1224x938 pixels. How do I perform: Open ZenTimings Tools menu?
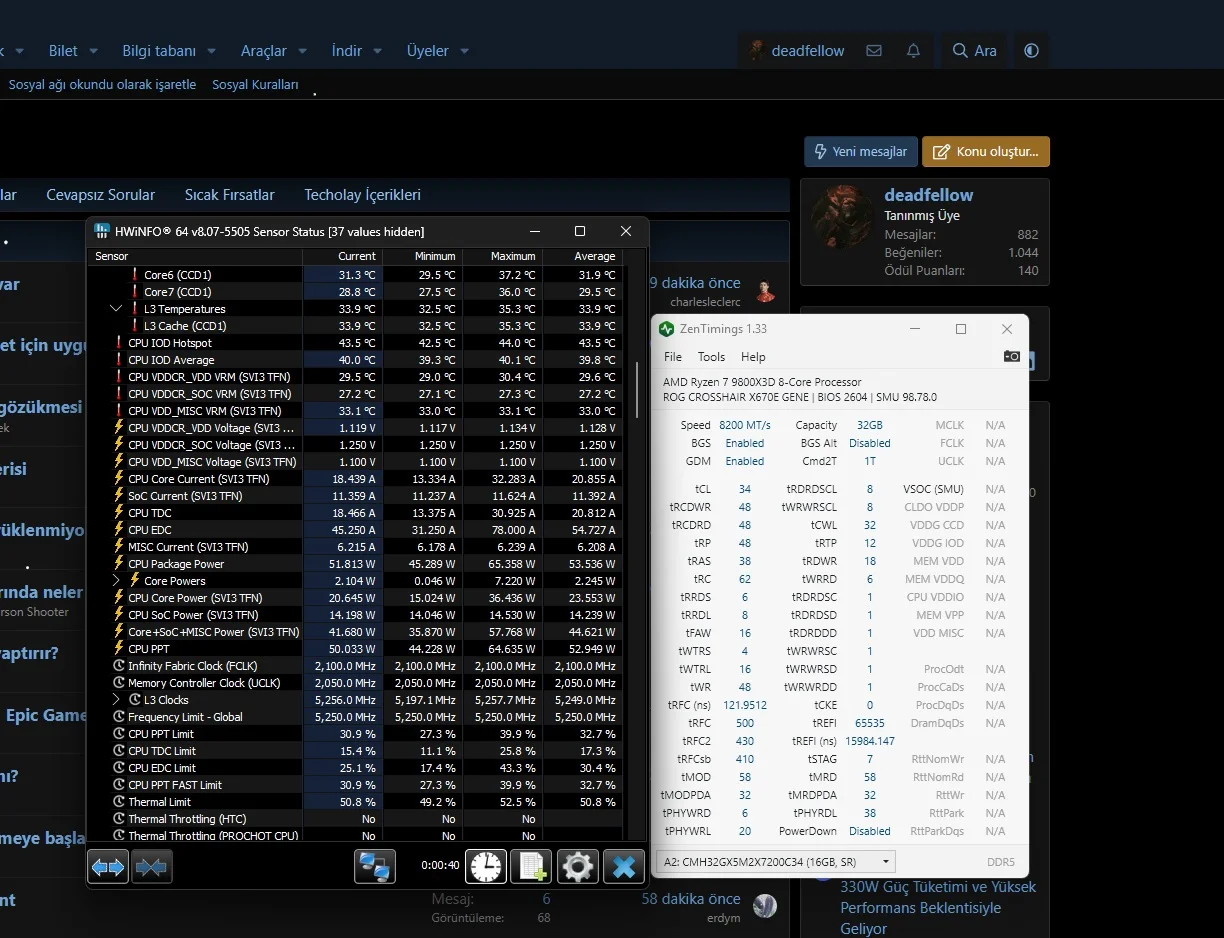[x=711, y=357]
